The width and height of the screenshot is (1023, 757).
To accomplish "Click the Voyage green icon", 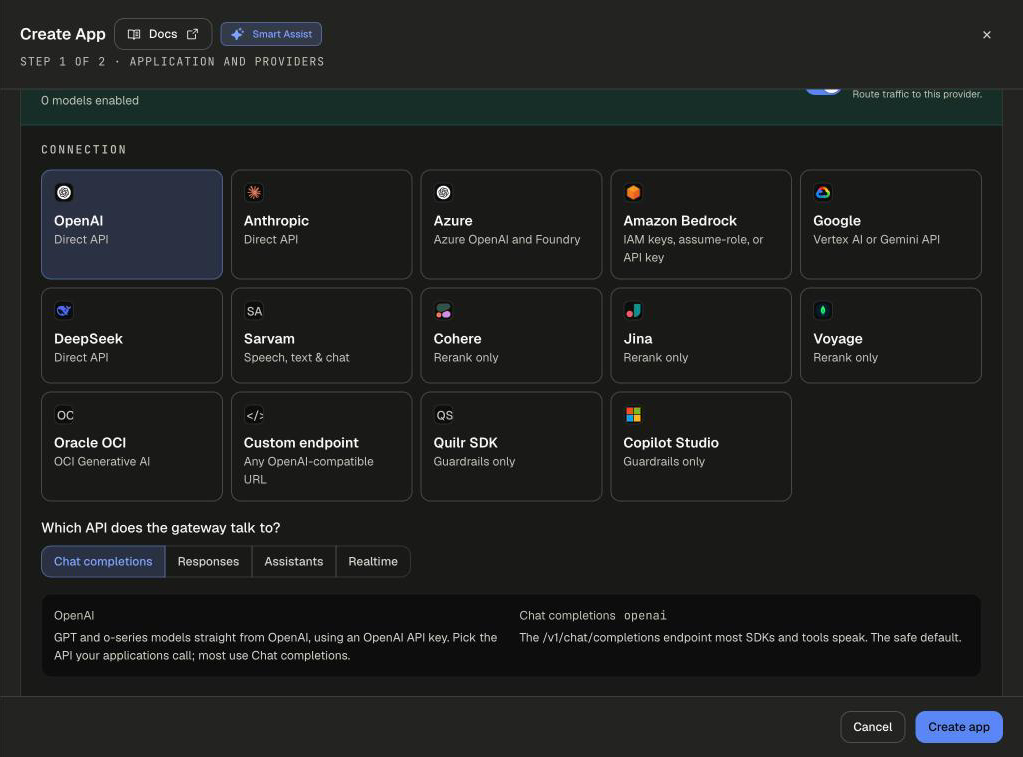I will [823, 311].
